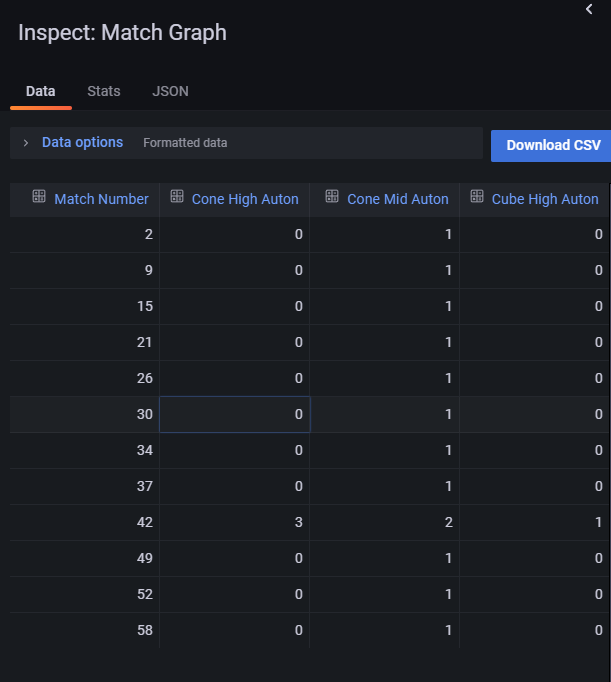Click the Download CSV button

pos(551,146)
